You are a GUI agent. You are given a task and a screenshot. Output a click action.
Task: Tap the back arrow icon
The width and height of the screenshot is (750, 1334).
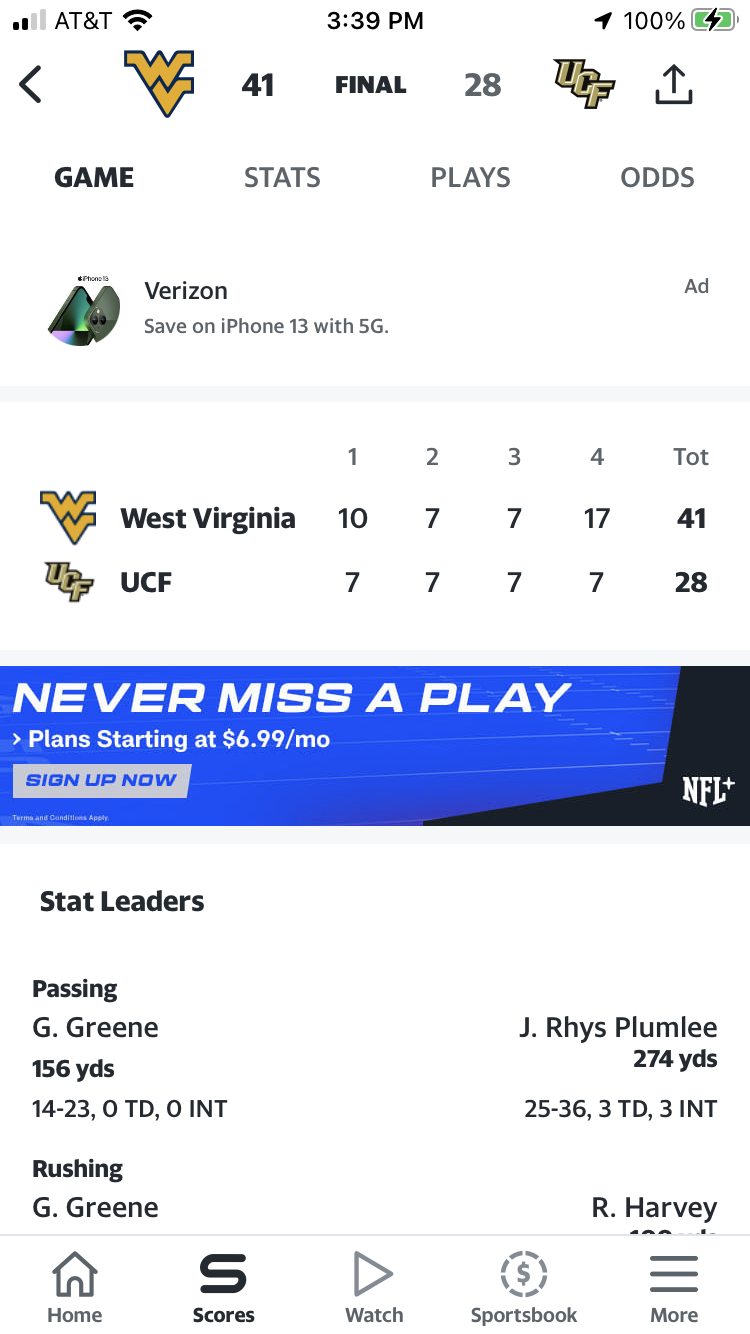(31, 85)
